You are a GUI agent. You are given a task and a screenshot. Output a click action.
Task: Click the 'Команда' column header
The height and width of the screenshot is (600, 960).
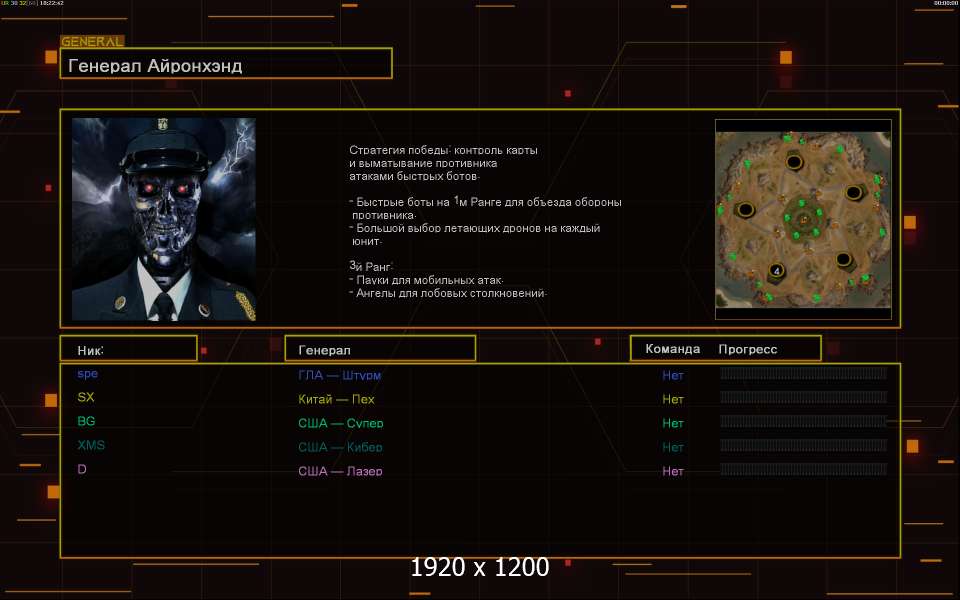[672, 349]
